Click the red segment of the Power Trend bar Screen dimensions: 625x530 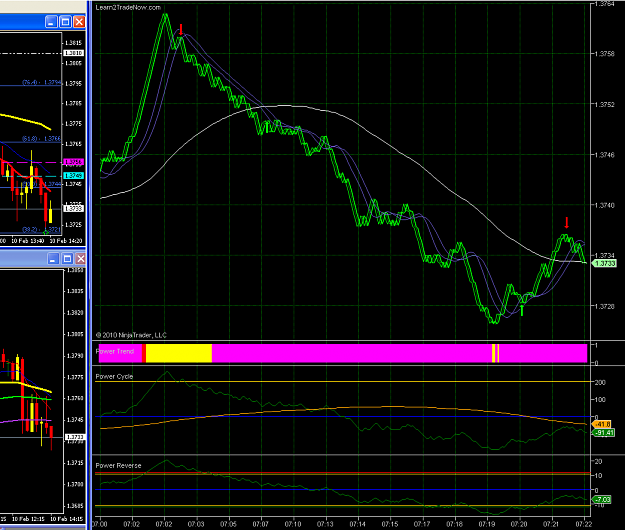pos(144,353)
